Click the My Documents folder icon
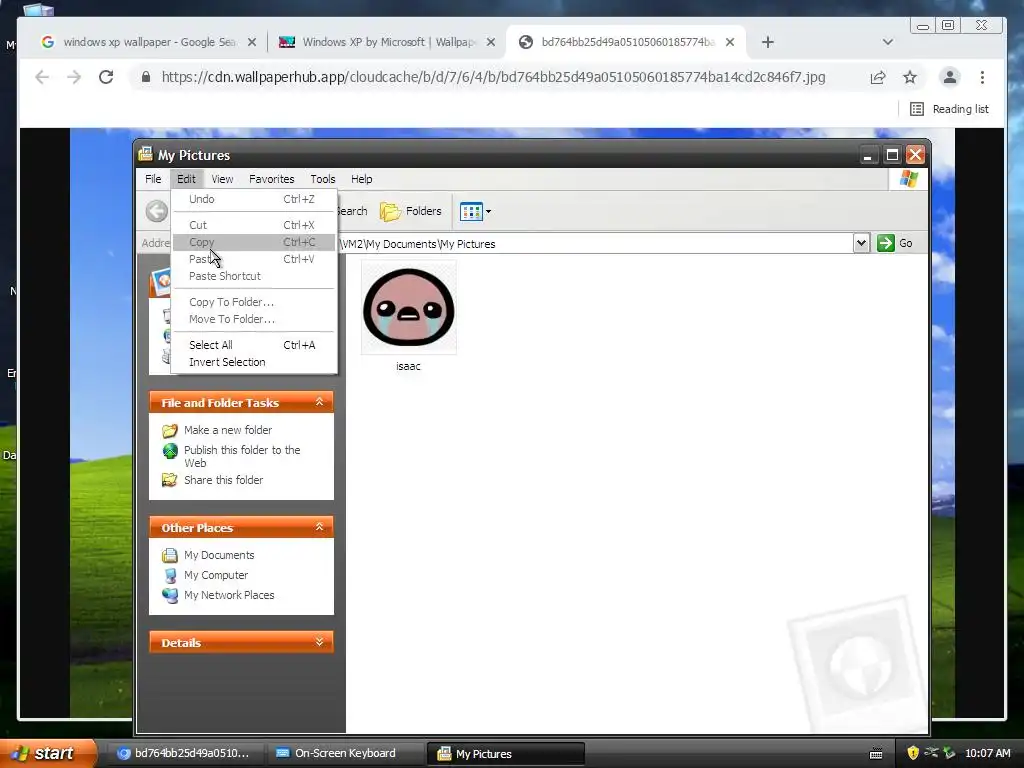 (x=170, y=555)
